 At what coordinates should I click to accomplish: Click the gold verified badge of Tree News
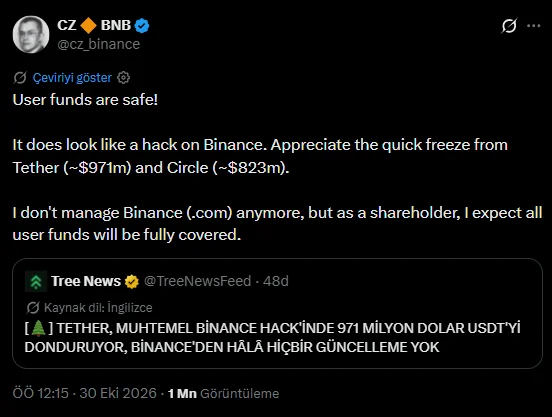(x=132, y=282)
